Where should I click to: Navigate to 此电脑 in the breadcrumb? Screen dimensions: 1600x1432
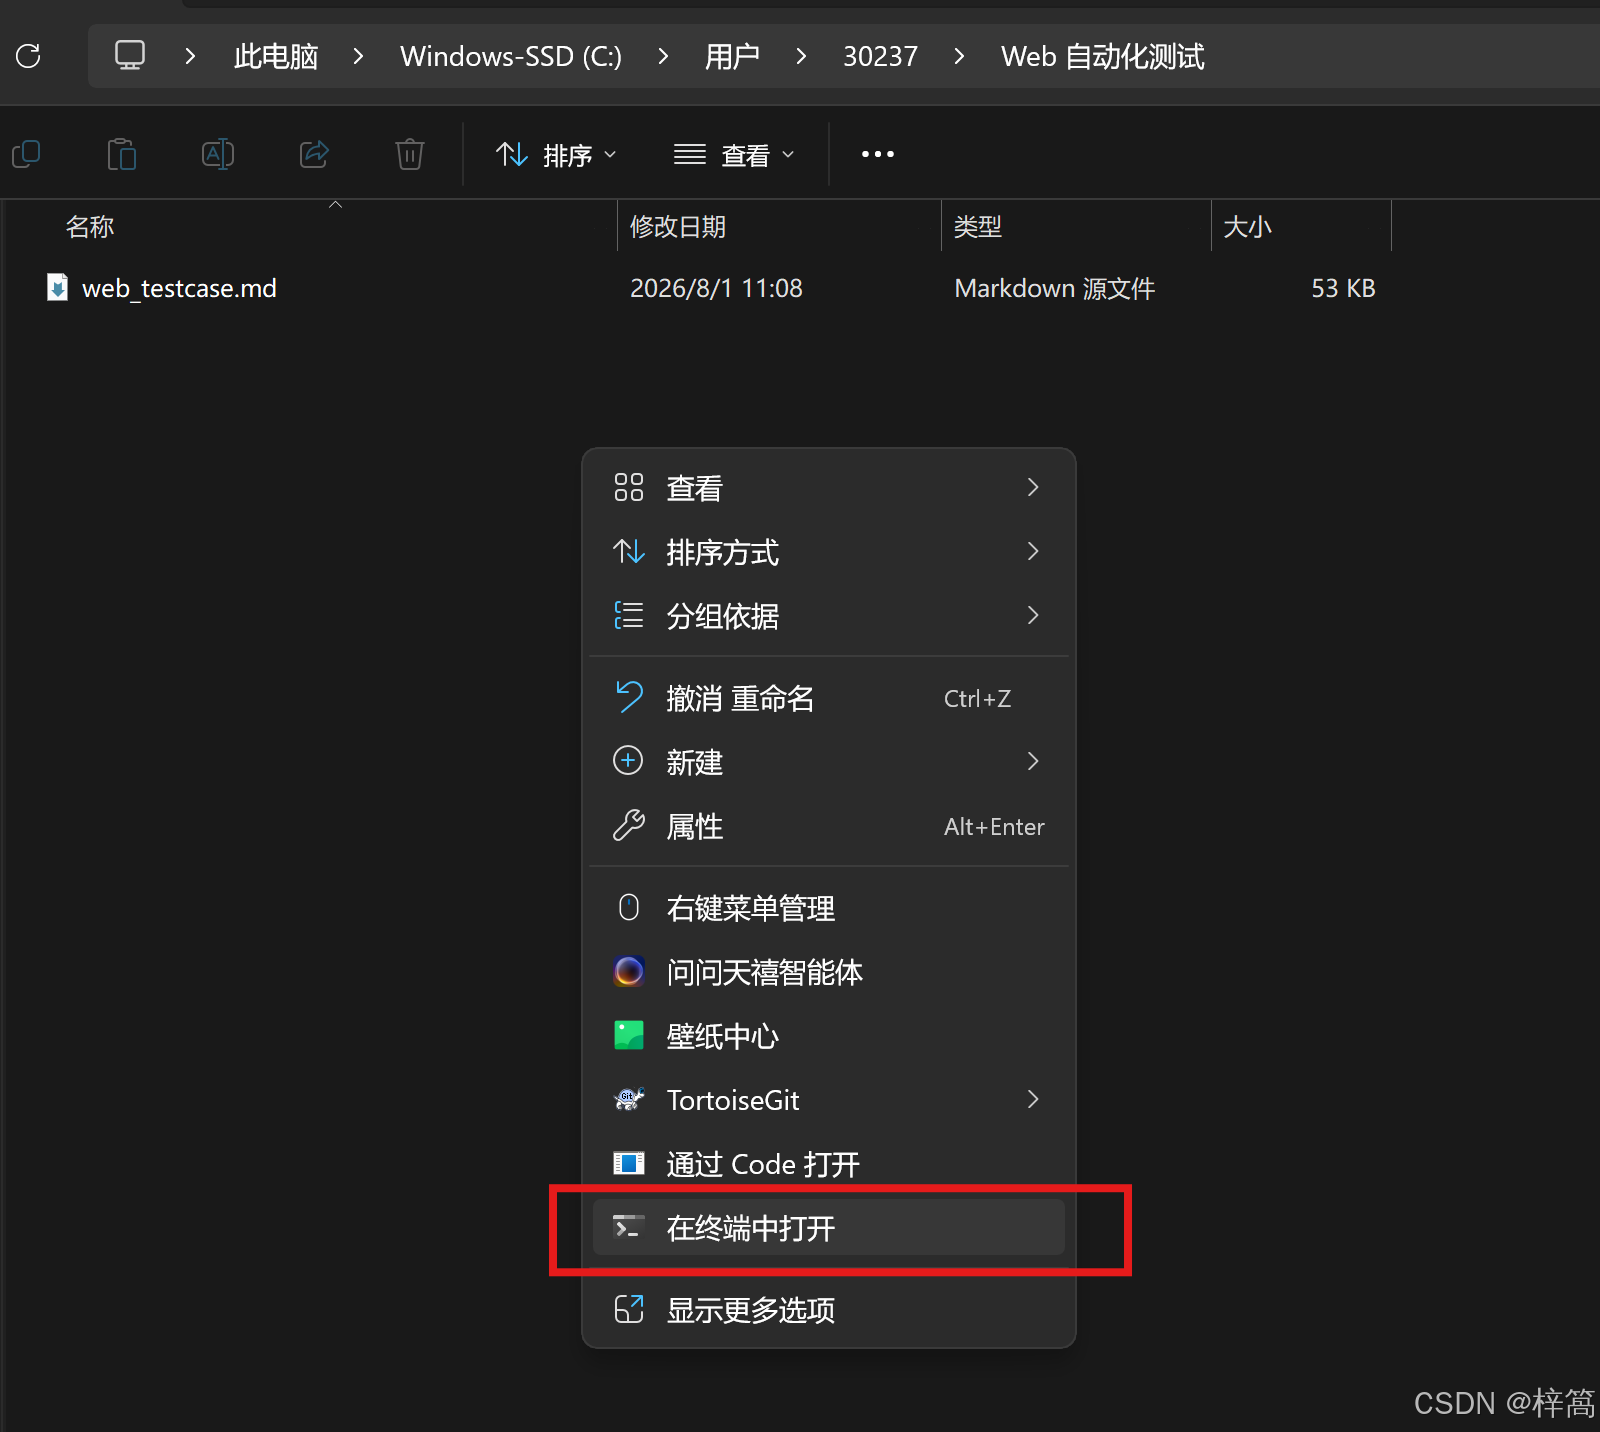(276, 56)
